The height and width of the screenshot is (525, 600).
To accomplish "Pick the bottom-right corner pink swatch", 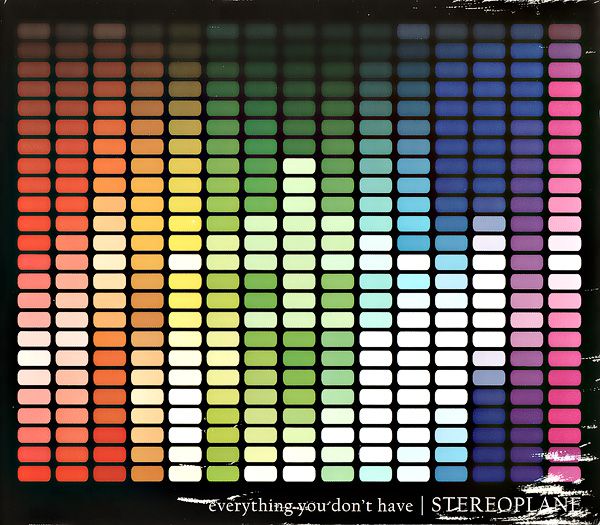I will (565, 473).
